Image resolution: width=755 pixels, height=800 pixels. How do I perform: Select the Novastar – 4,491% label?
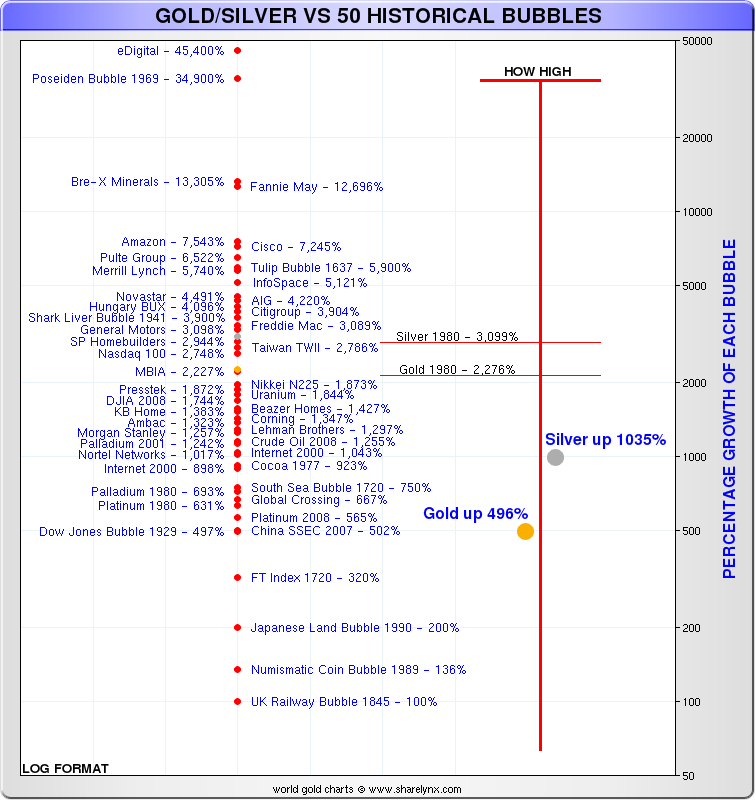coord(170,297)
